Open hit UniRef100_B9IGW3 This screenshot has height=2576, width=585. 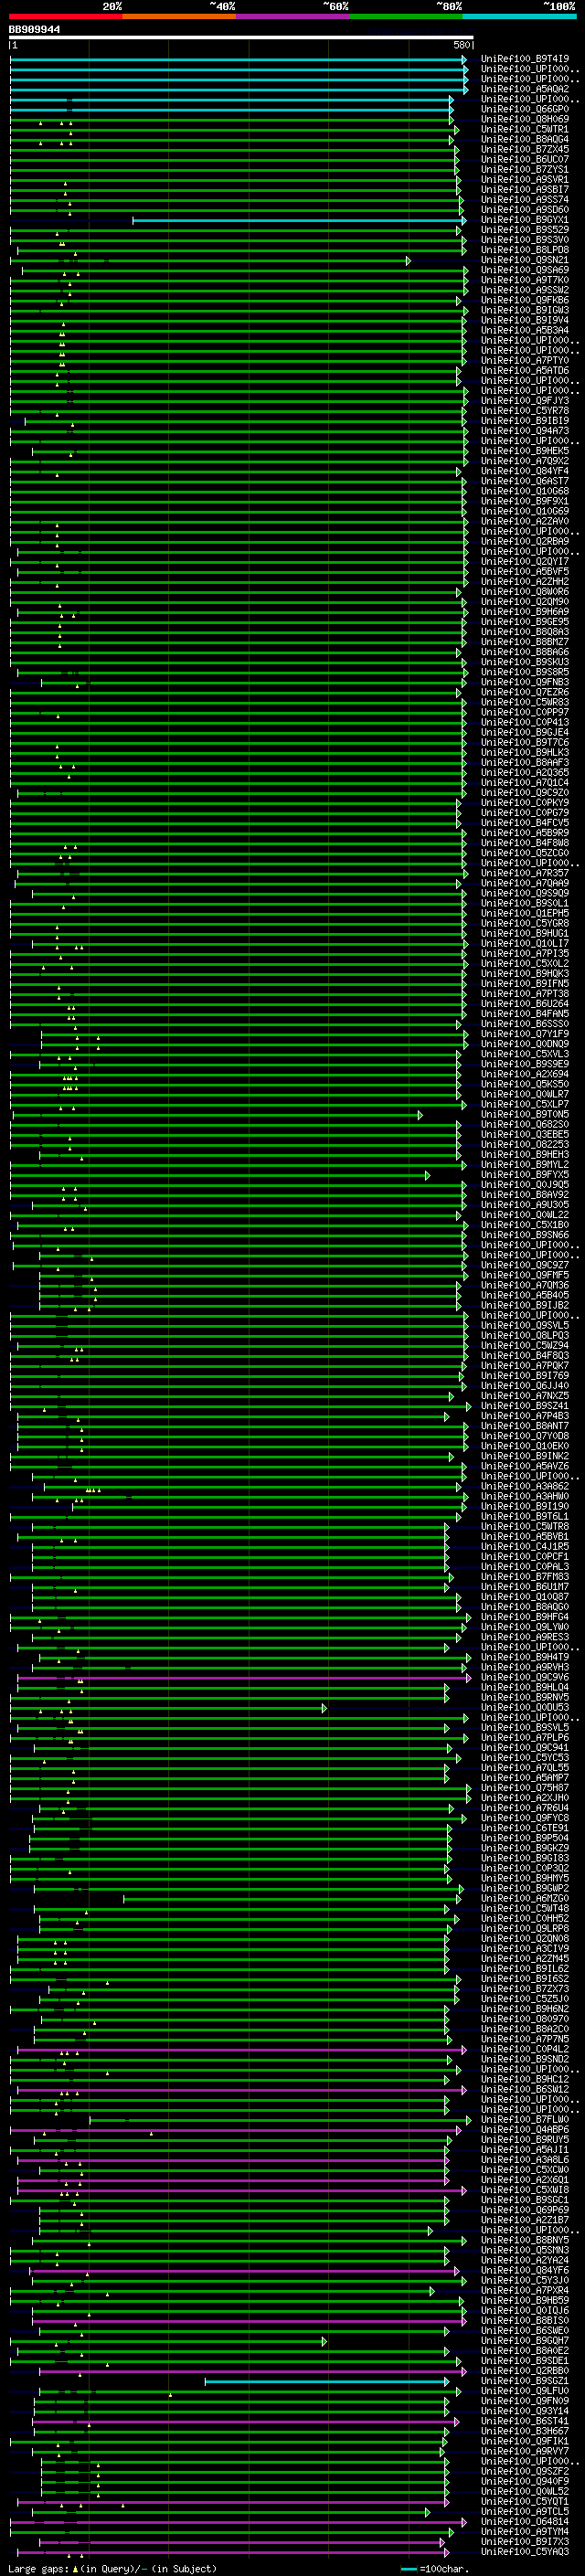coord(525,310)
